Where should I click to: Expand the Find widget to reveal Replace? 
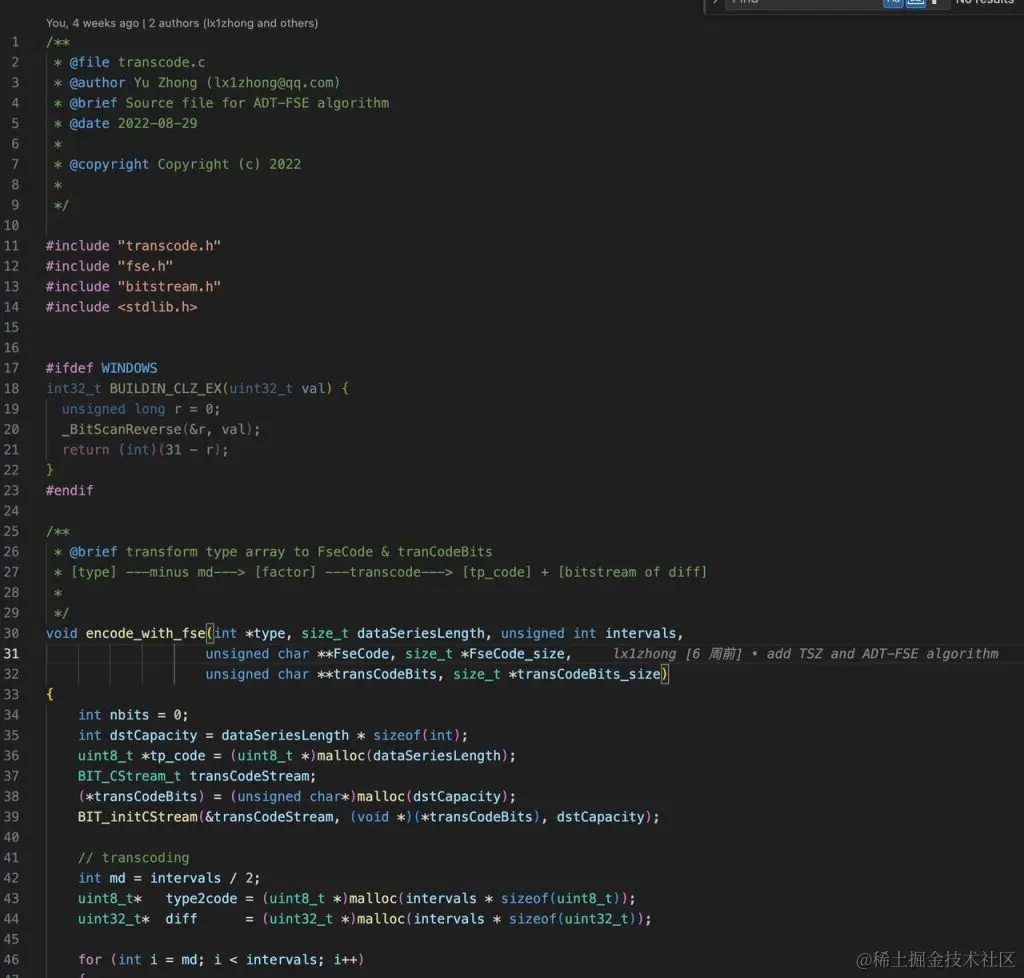pos(716,4)
